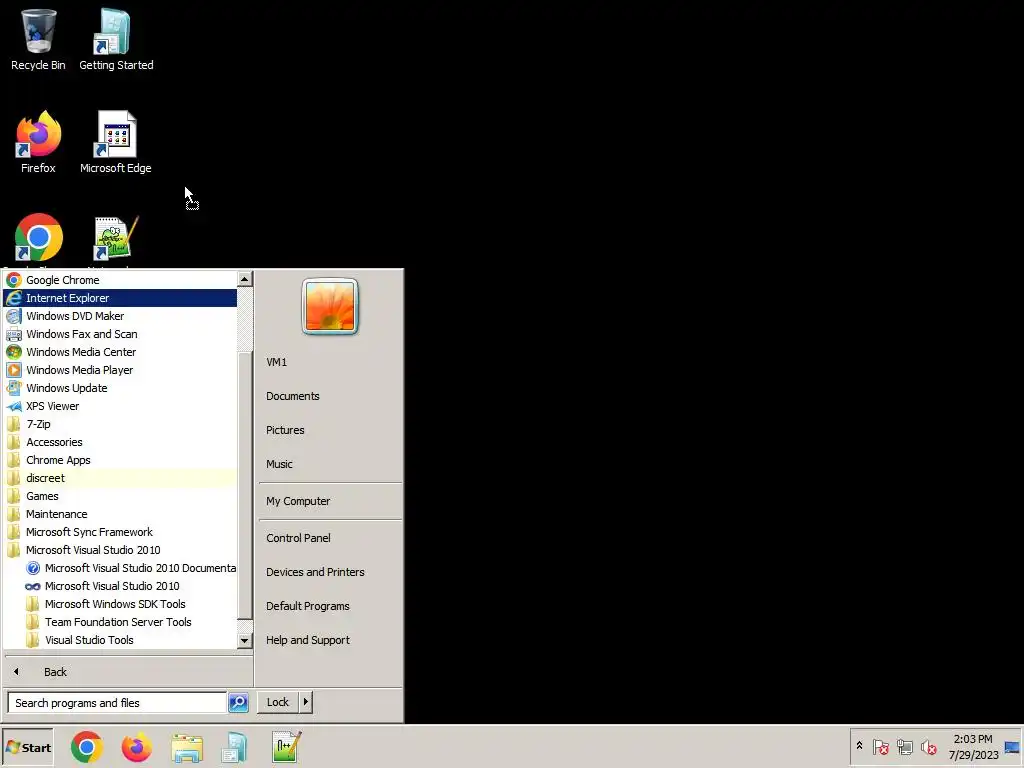Click the user account picture
Screen dimensions: 1024x768
[330, 306]
